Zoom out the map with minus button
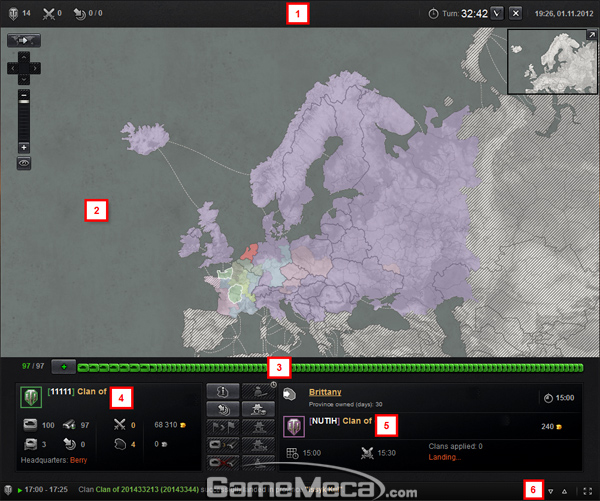The width and height of the screenshot is (600, 501). (x=24, y=95)
